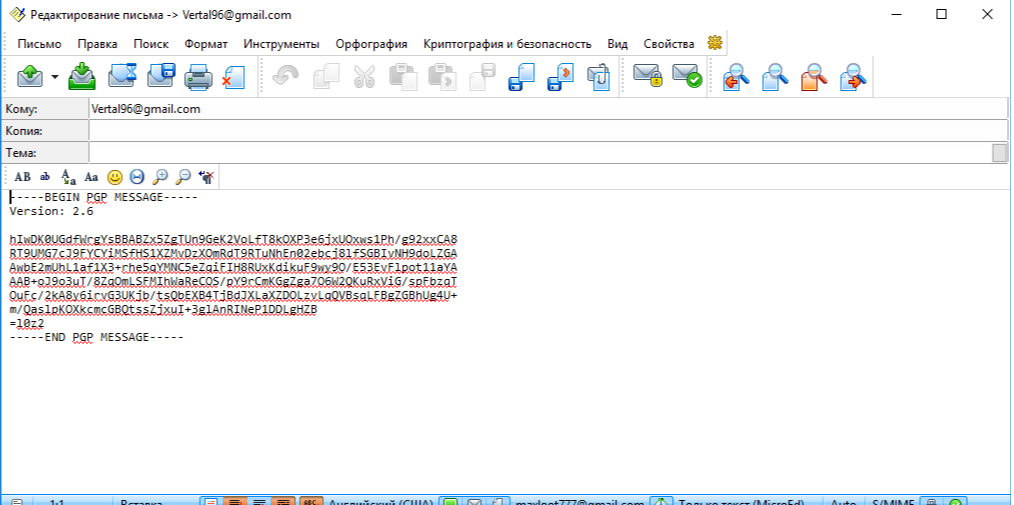This screenshot has width=1014, height=505.
Task: Open the Инструменты menu
Action: pyautogui.click(x=281, y=44)
